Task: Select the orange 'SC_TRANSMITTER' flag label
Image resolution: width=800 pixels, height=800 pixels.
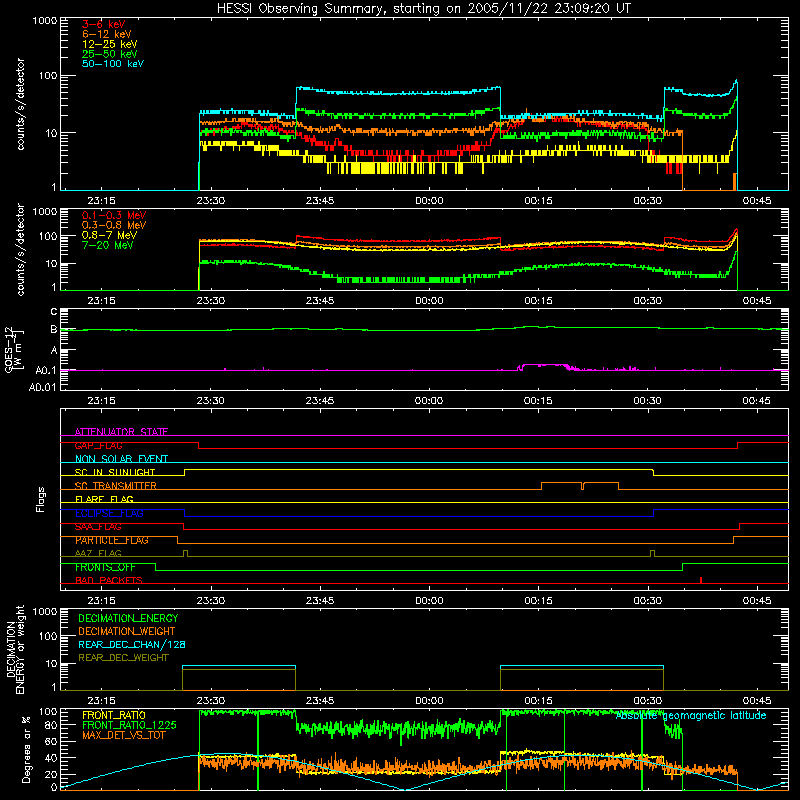Action: pyautogui.click(x=115, y=486)
